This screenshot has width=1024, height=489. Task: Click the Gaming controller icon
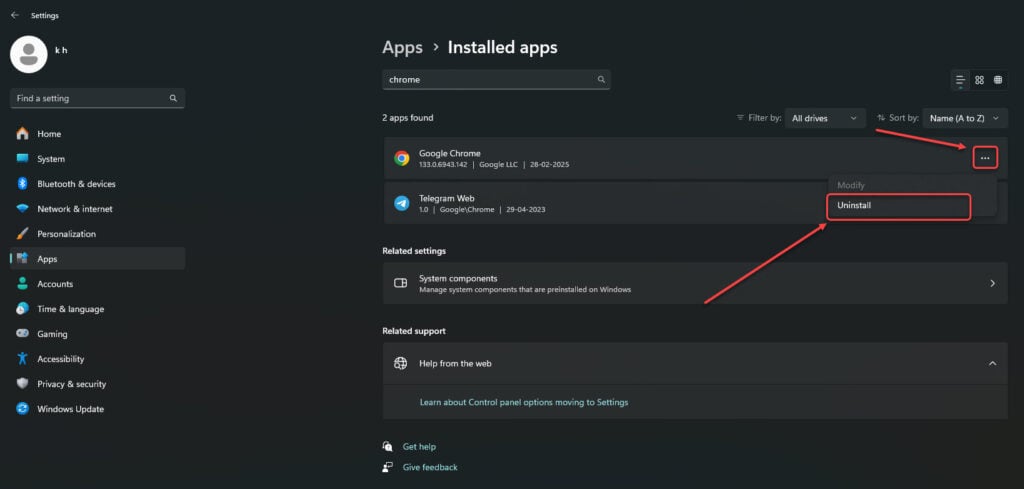[x=23, y=334]
